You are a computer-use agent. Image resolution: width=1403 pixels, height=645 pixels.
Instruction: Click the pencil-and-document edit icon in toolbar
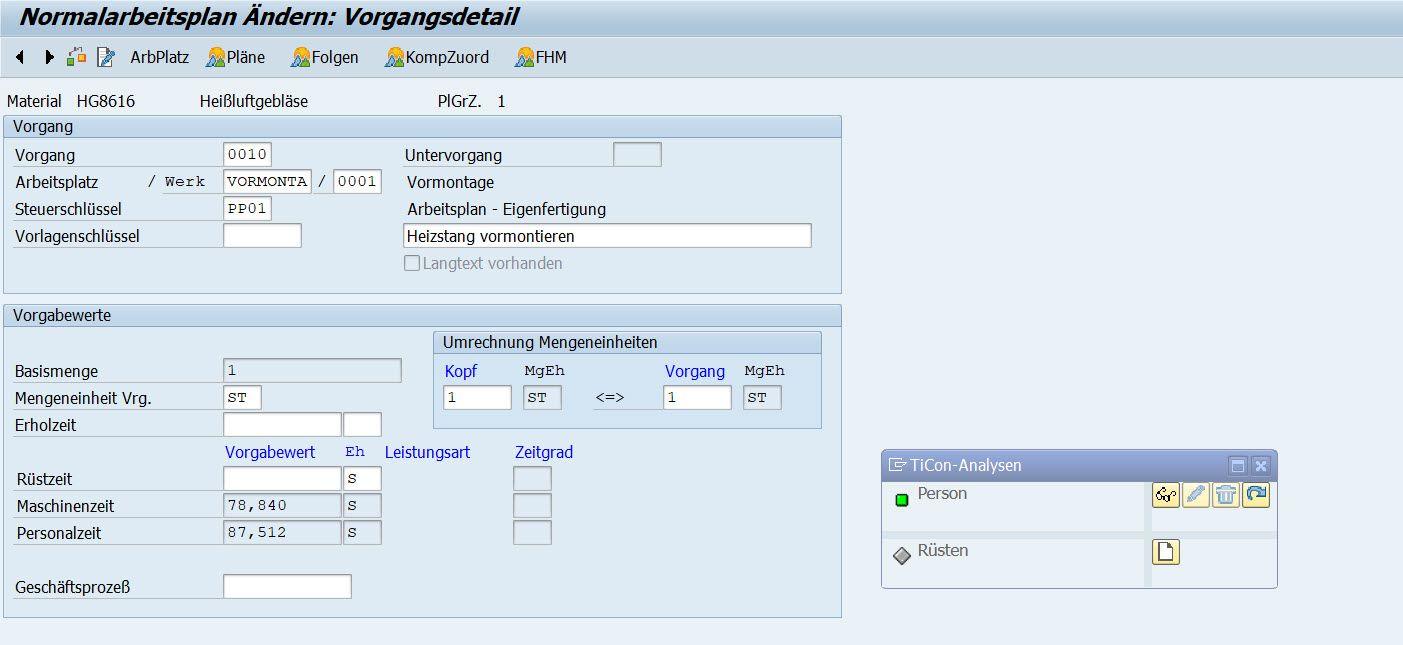tap(105, 58)
